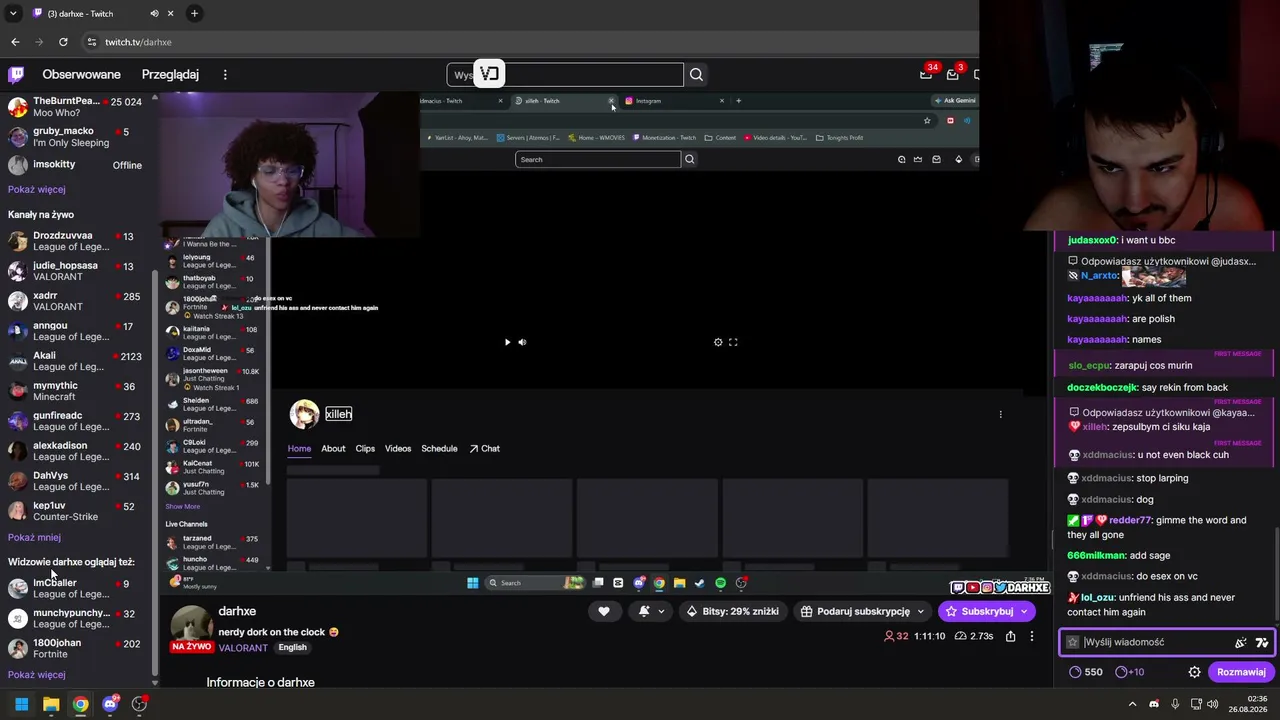
Task: Click Pokaż więcej under followed channels
Action: pos(37,189)
